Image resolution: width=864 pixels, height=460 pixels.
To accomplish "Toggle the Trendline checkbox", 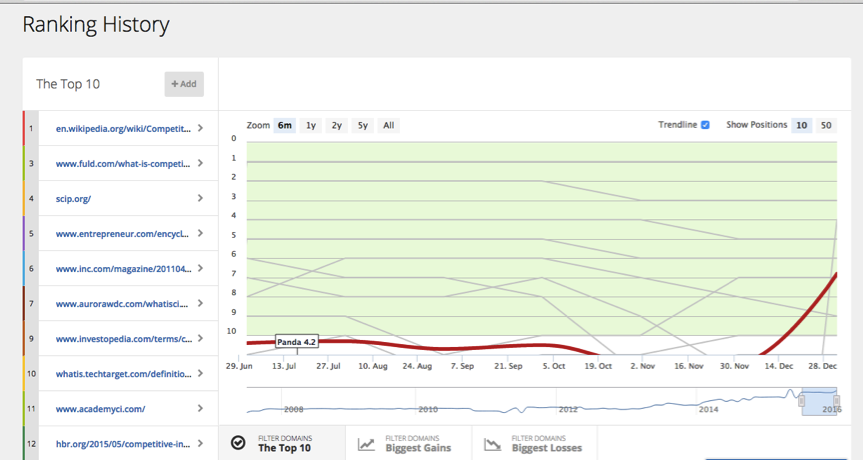I will pos(705,125).
